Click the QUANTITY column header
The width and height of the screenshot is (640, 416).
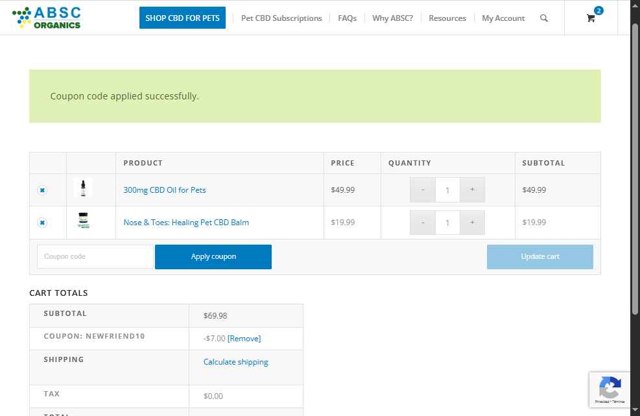tap(409, 163)
